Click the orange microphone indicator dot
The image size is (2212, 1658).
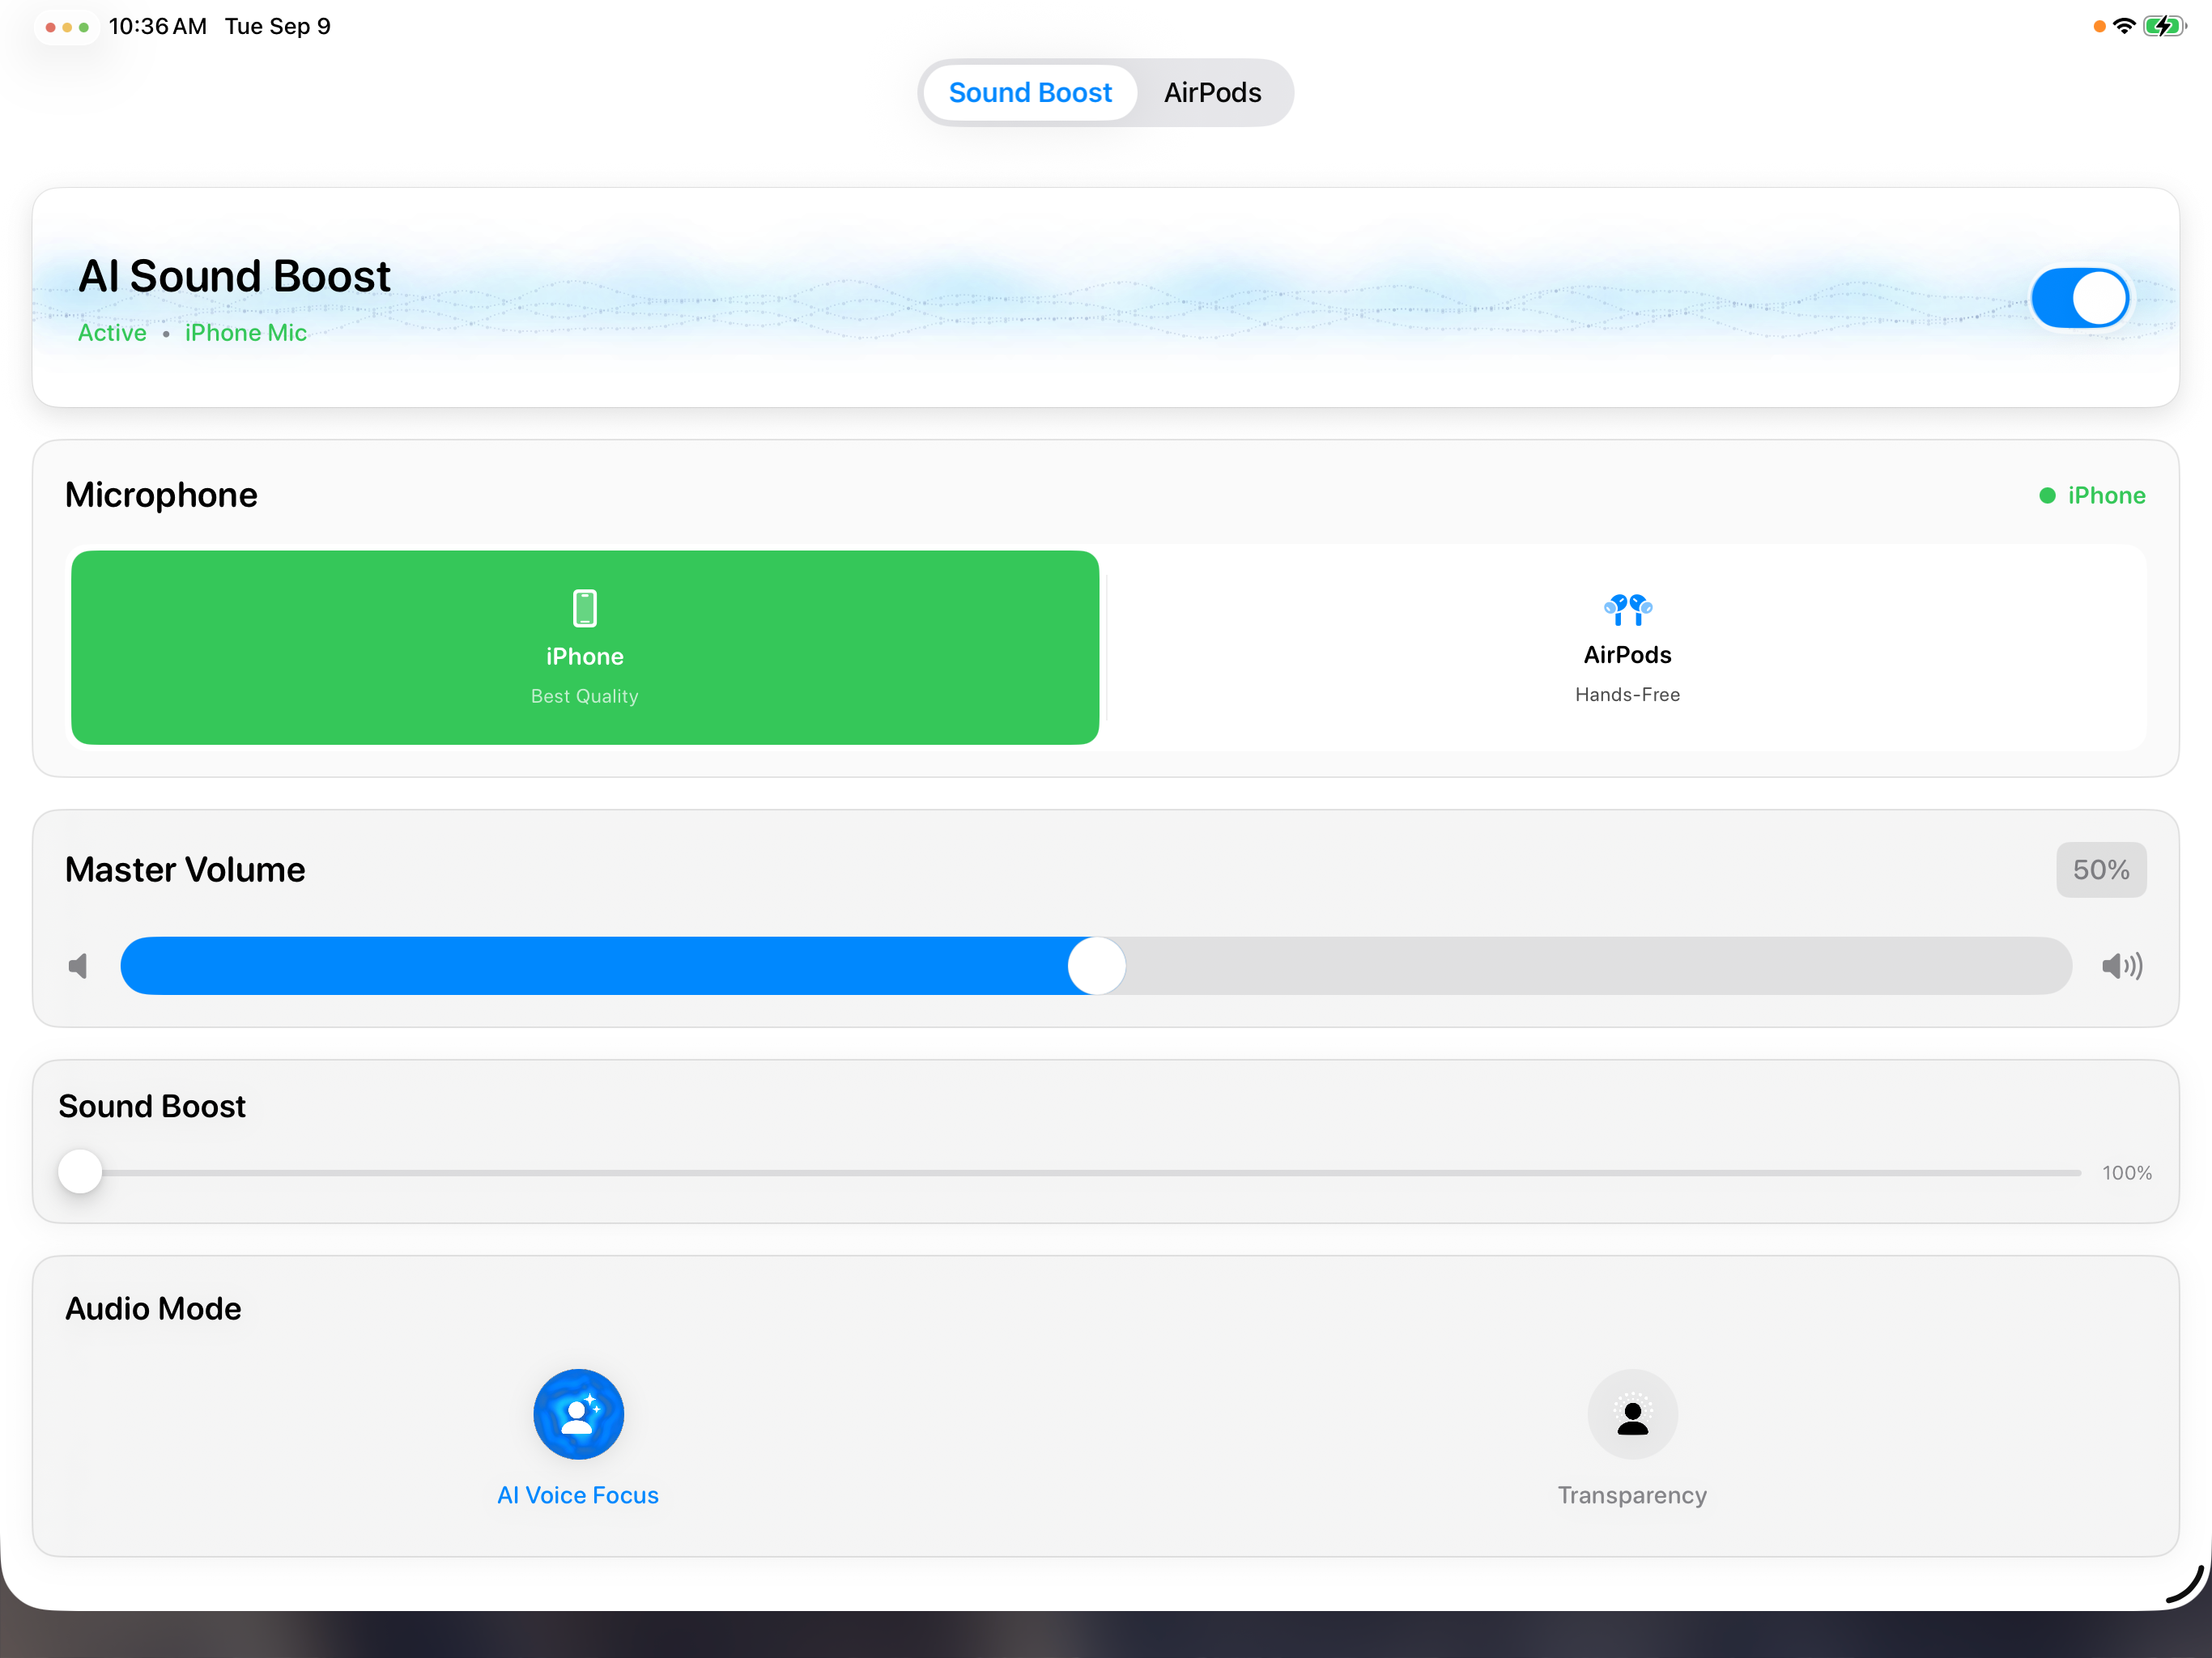click(x=2099, y=27)
